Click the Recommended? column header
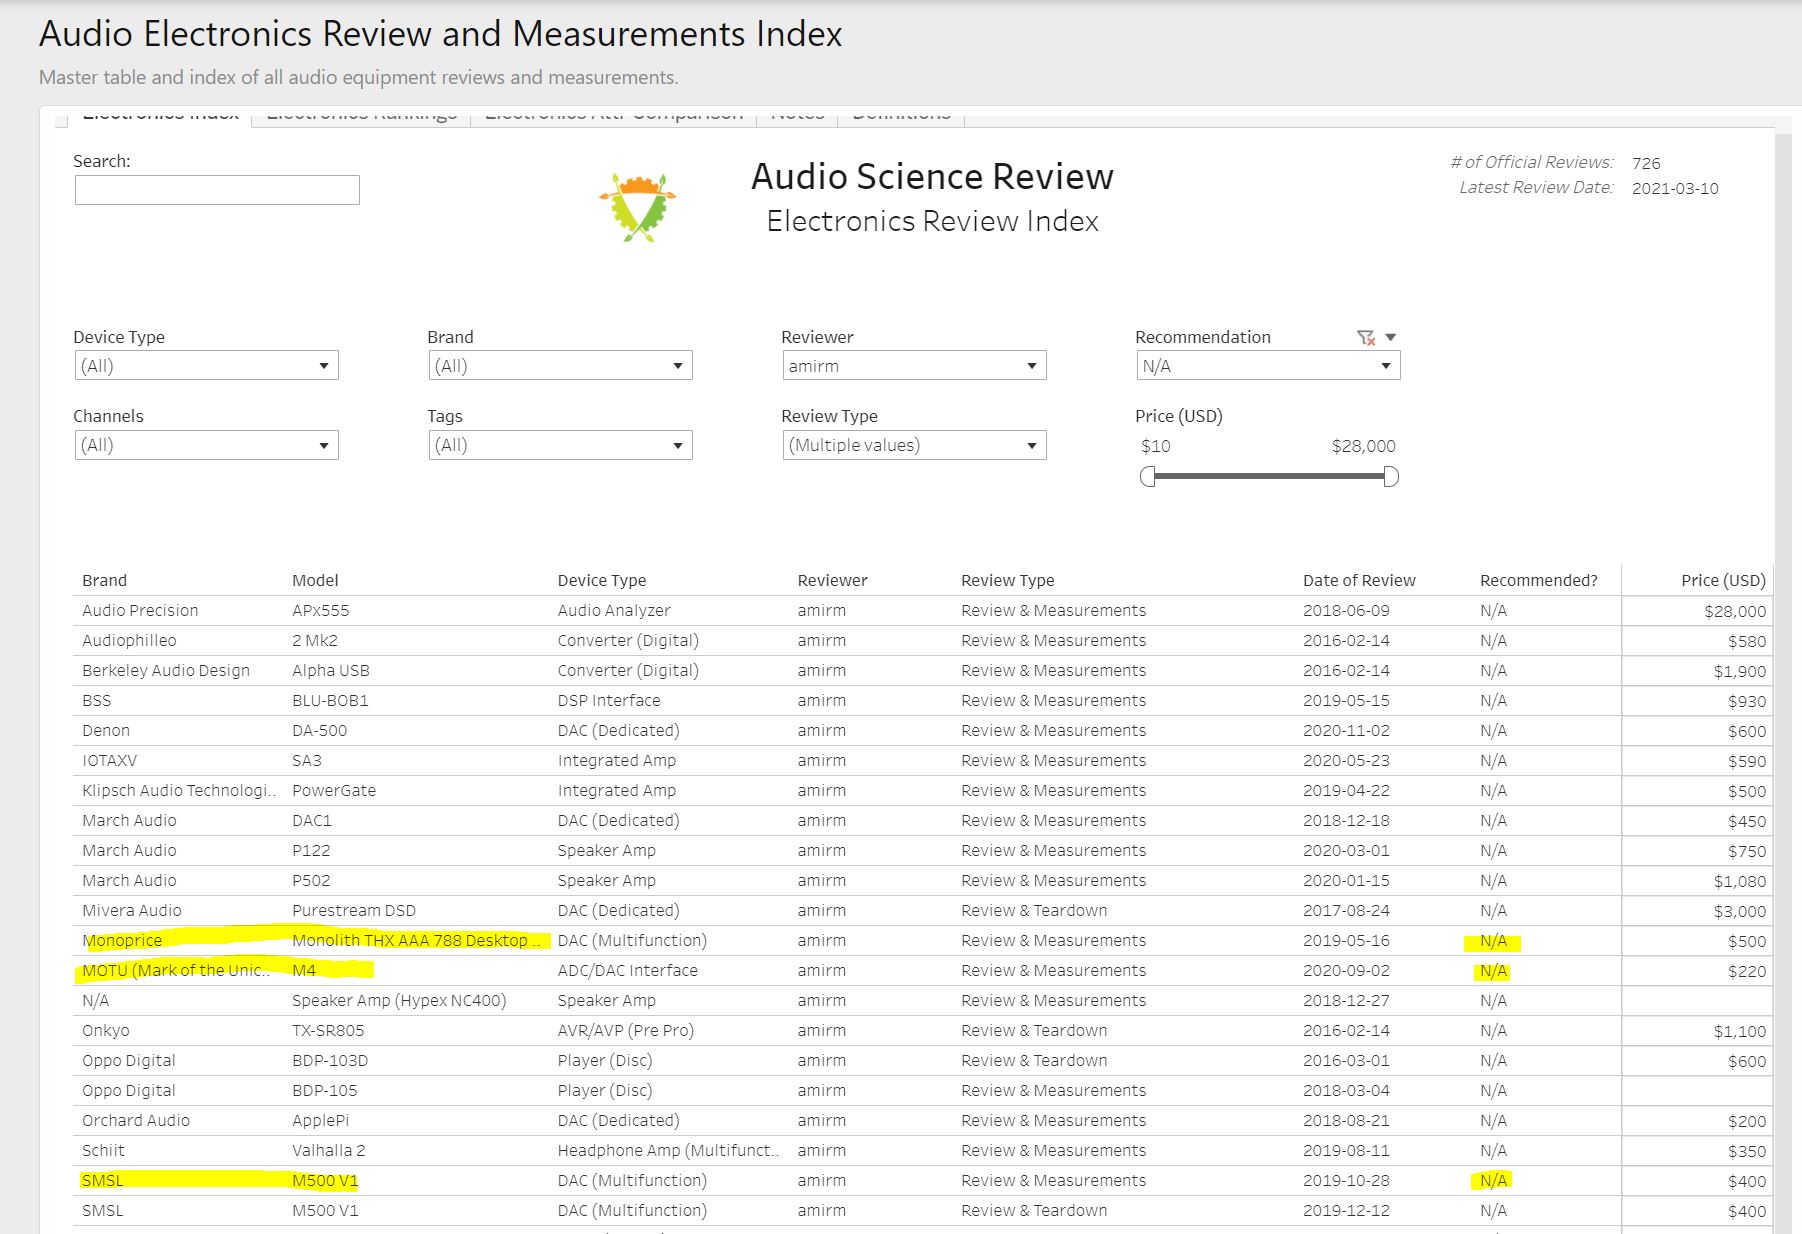 [x=1539, y=580]
